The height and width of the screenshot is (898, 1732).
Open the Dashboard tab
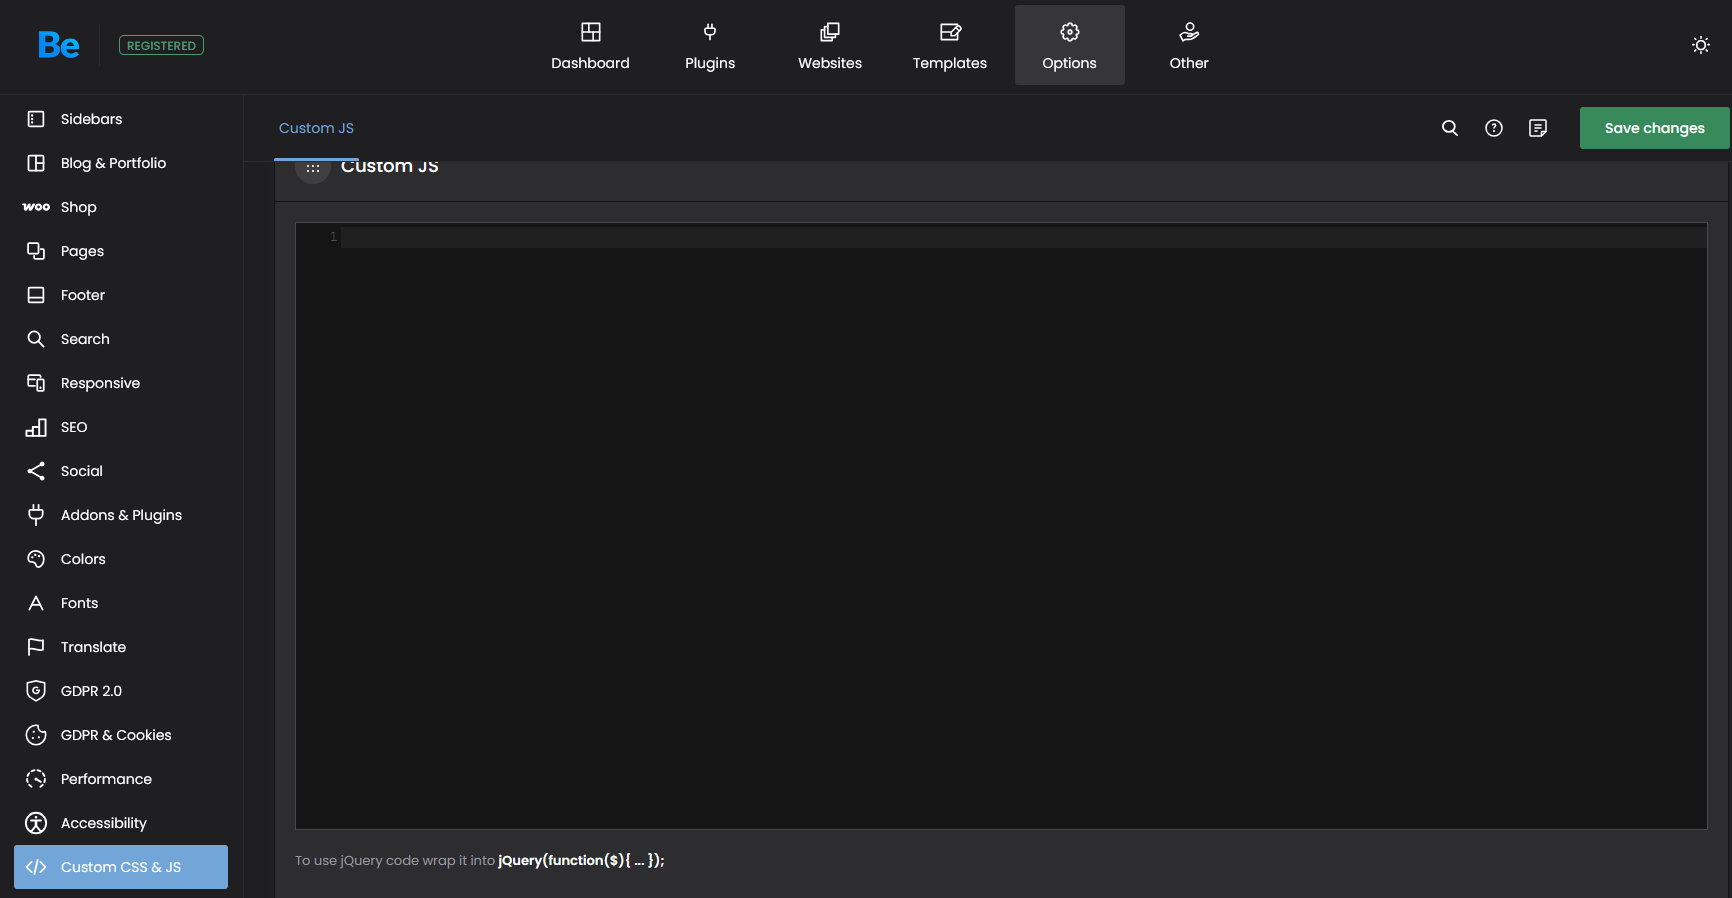pyautogui.click(x=590, y=46)
